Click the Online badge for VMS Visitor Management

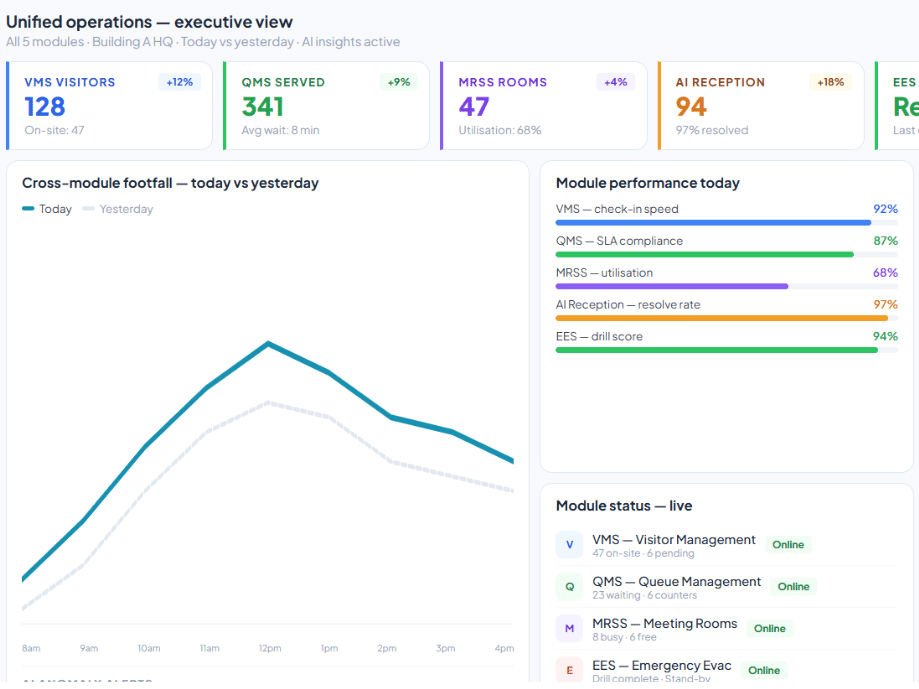coord(788,545)
